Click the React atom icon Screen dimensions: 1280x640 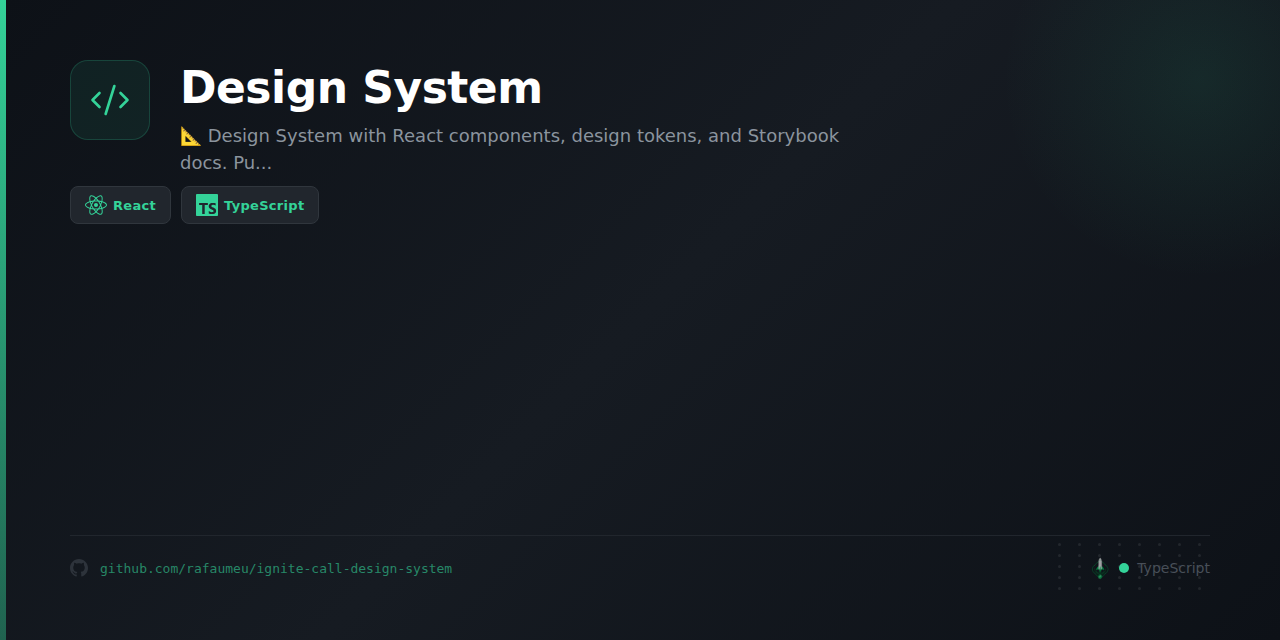pos(96,205)
